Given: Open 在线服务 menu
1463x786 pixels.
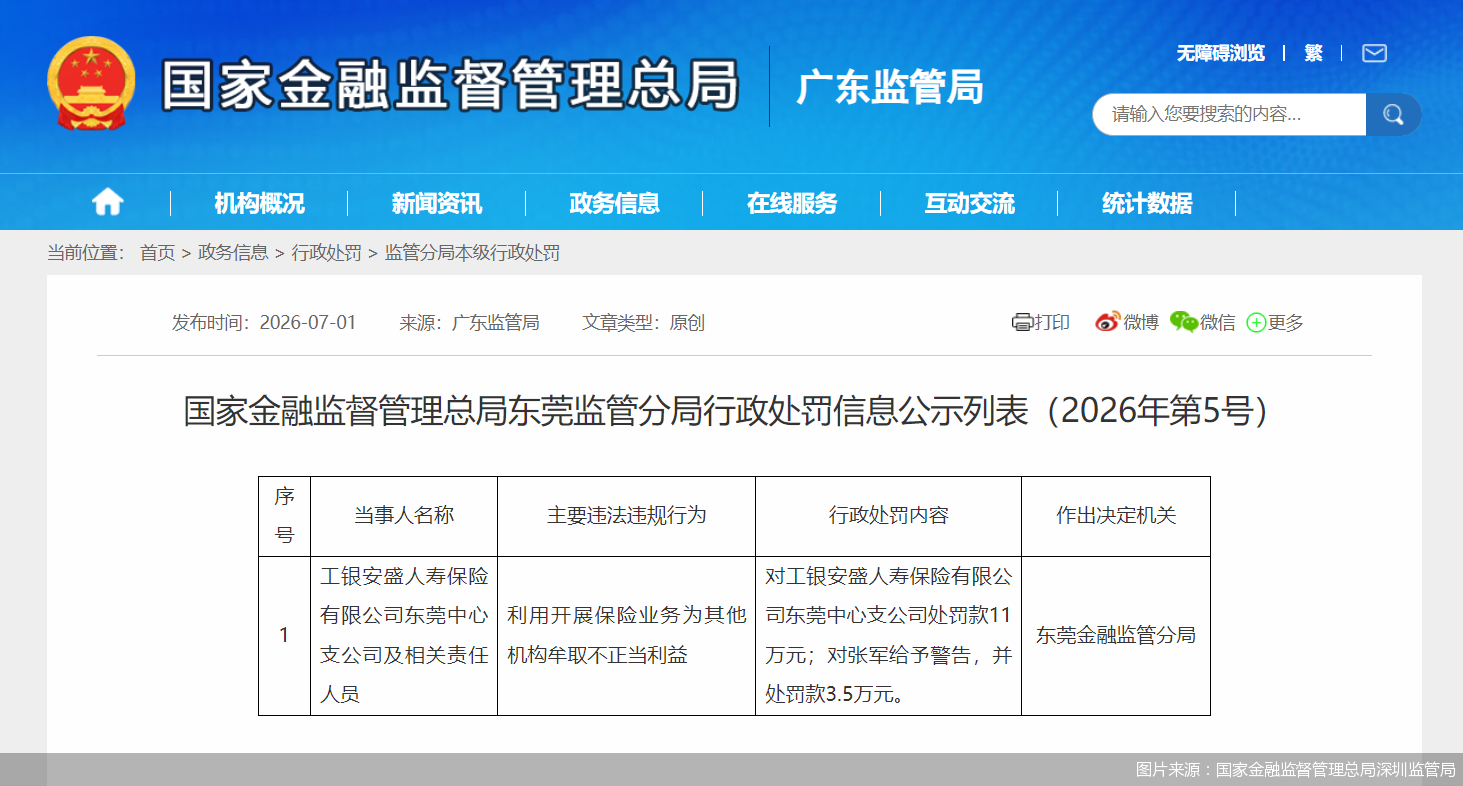Looking at the screenshot, I should [x=792, y=203].
